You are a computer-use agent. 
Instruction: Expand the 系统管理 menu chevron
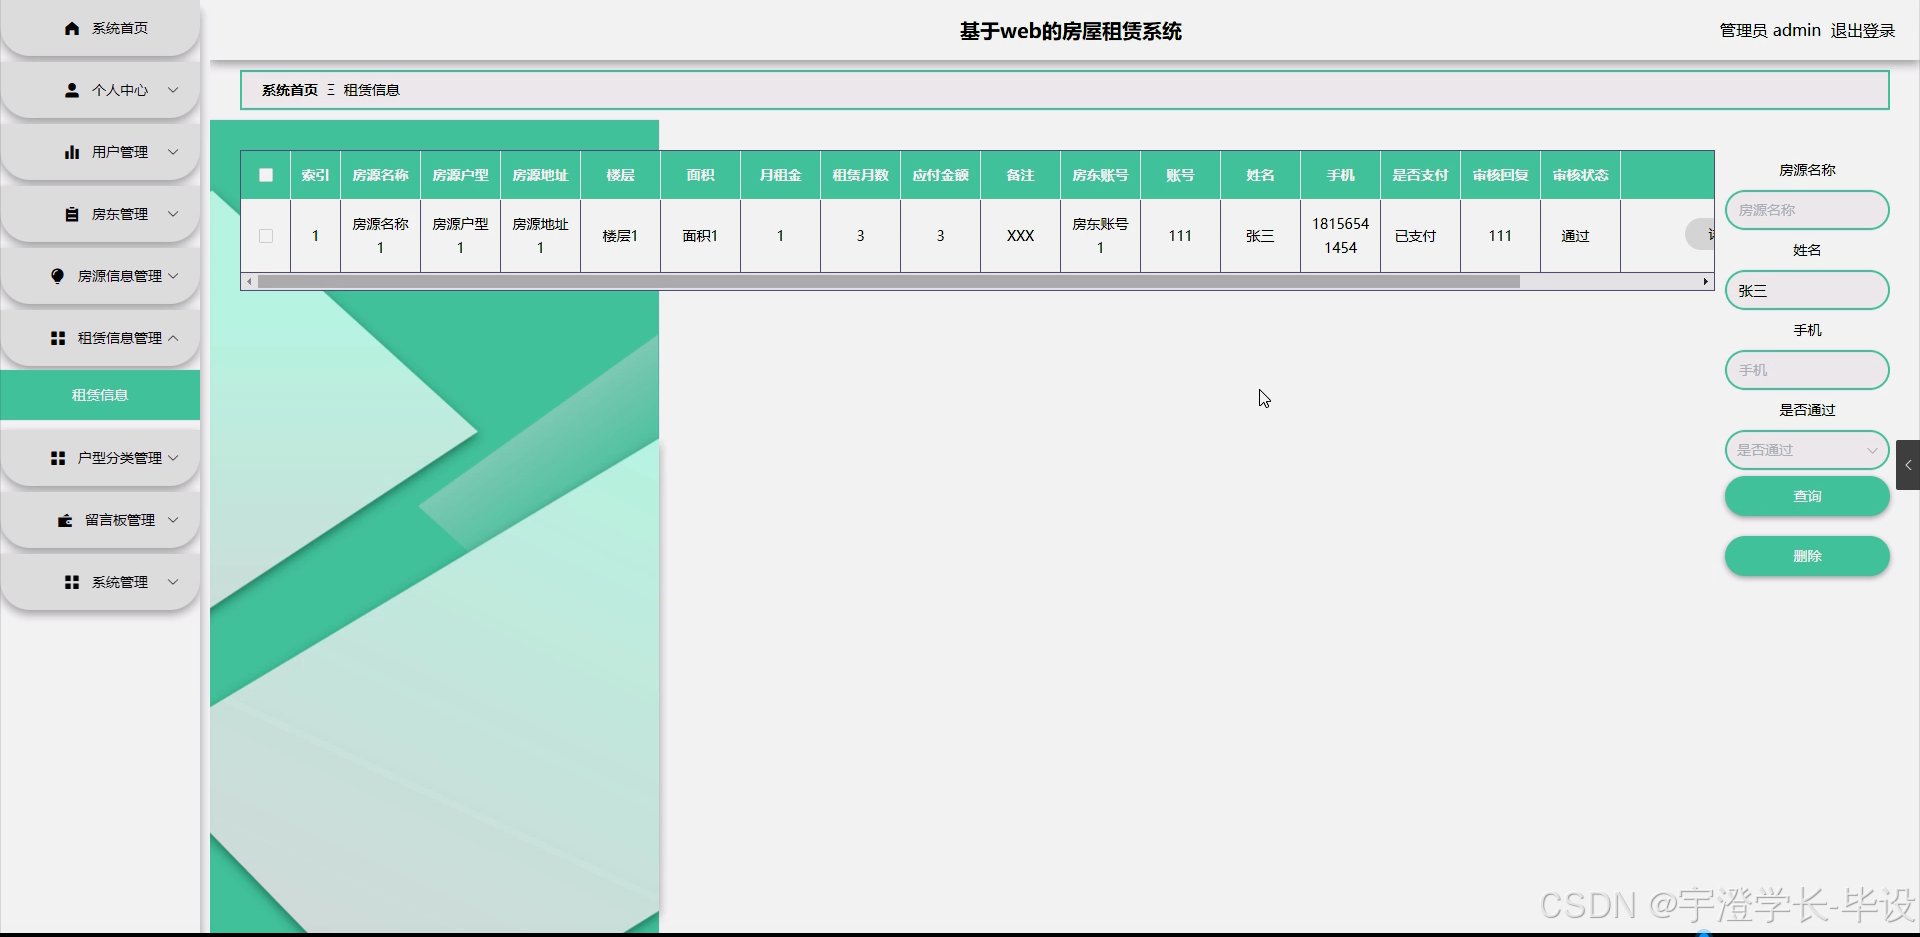click(x=173, y=582)
